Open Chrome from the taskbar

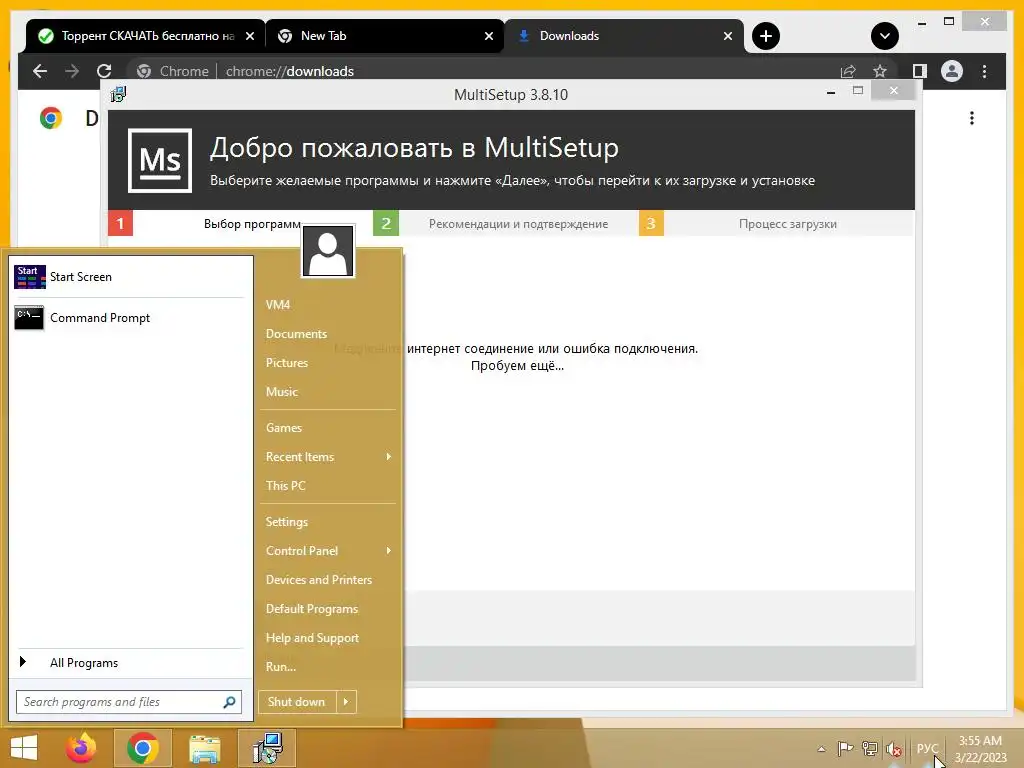point(142,748)
